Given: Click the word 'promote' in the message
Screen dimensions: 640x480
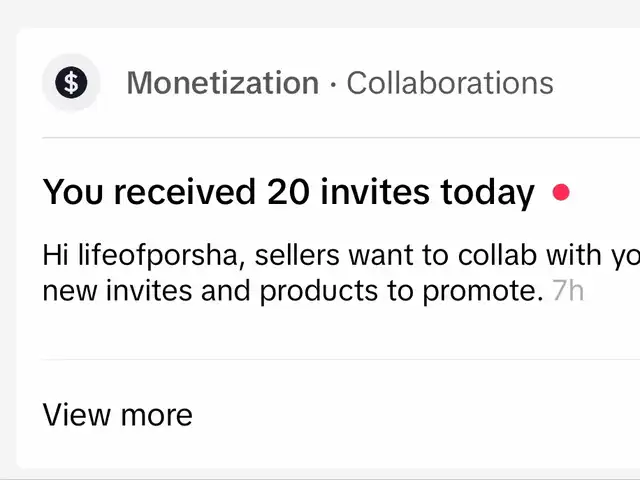Looking at the screenshot, I should (482, 292).
